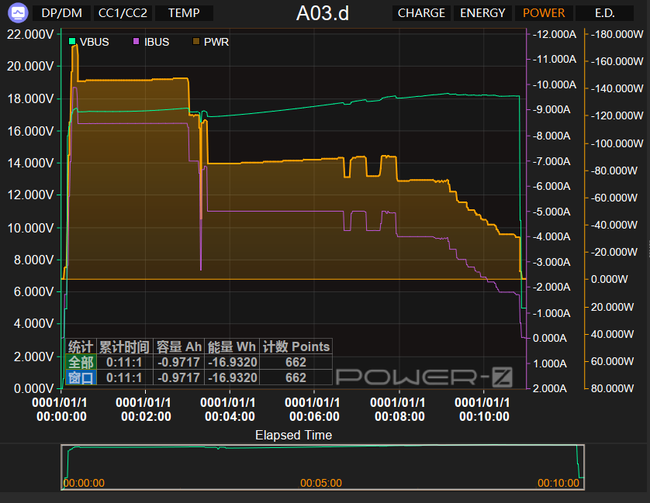650x503 pixels.
Task: Toggle the PWR legend series
Action: 211,42
